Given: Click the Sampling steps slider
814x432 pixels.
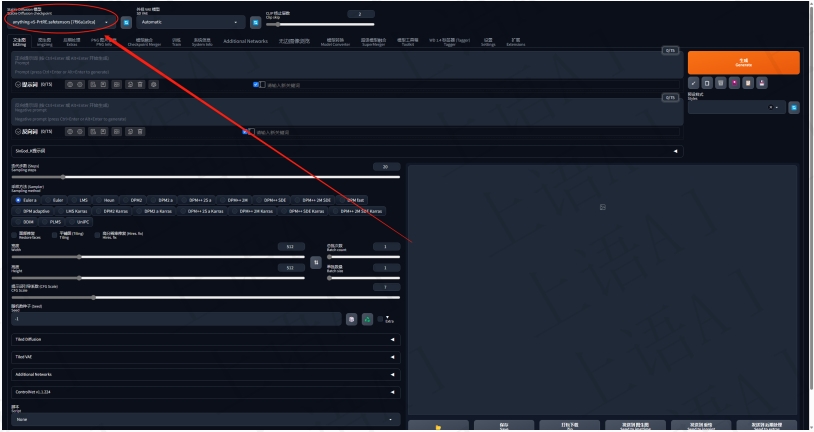Looking at the screenshot, I should coord(200,177).
